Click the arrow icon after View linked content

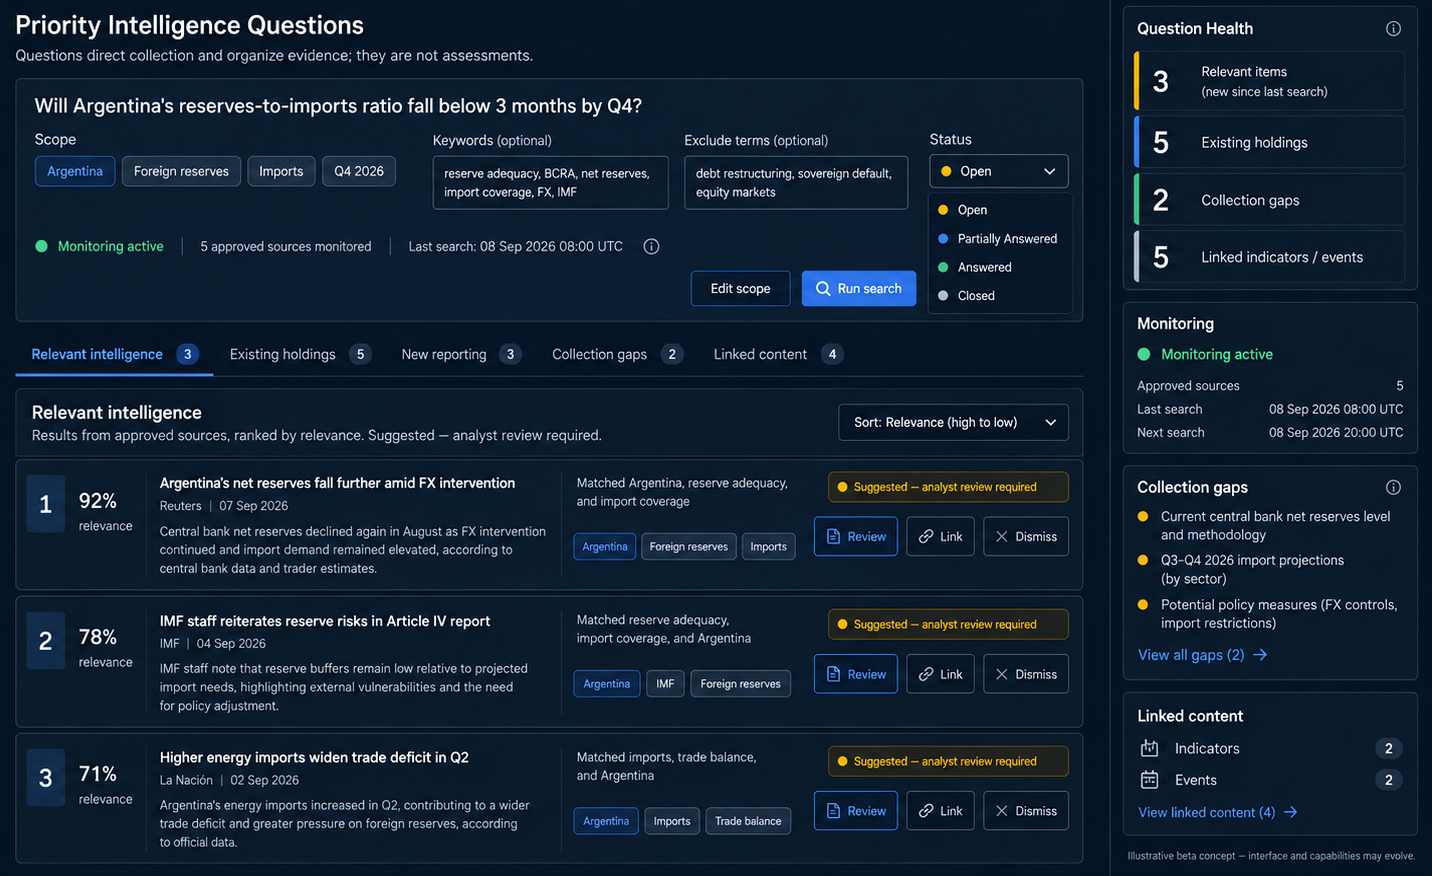coord(1291,812)
